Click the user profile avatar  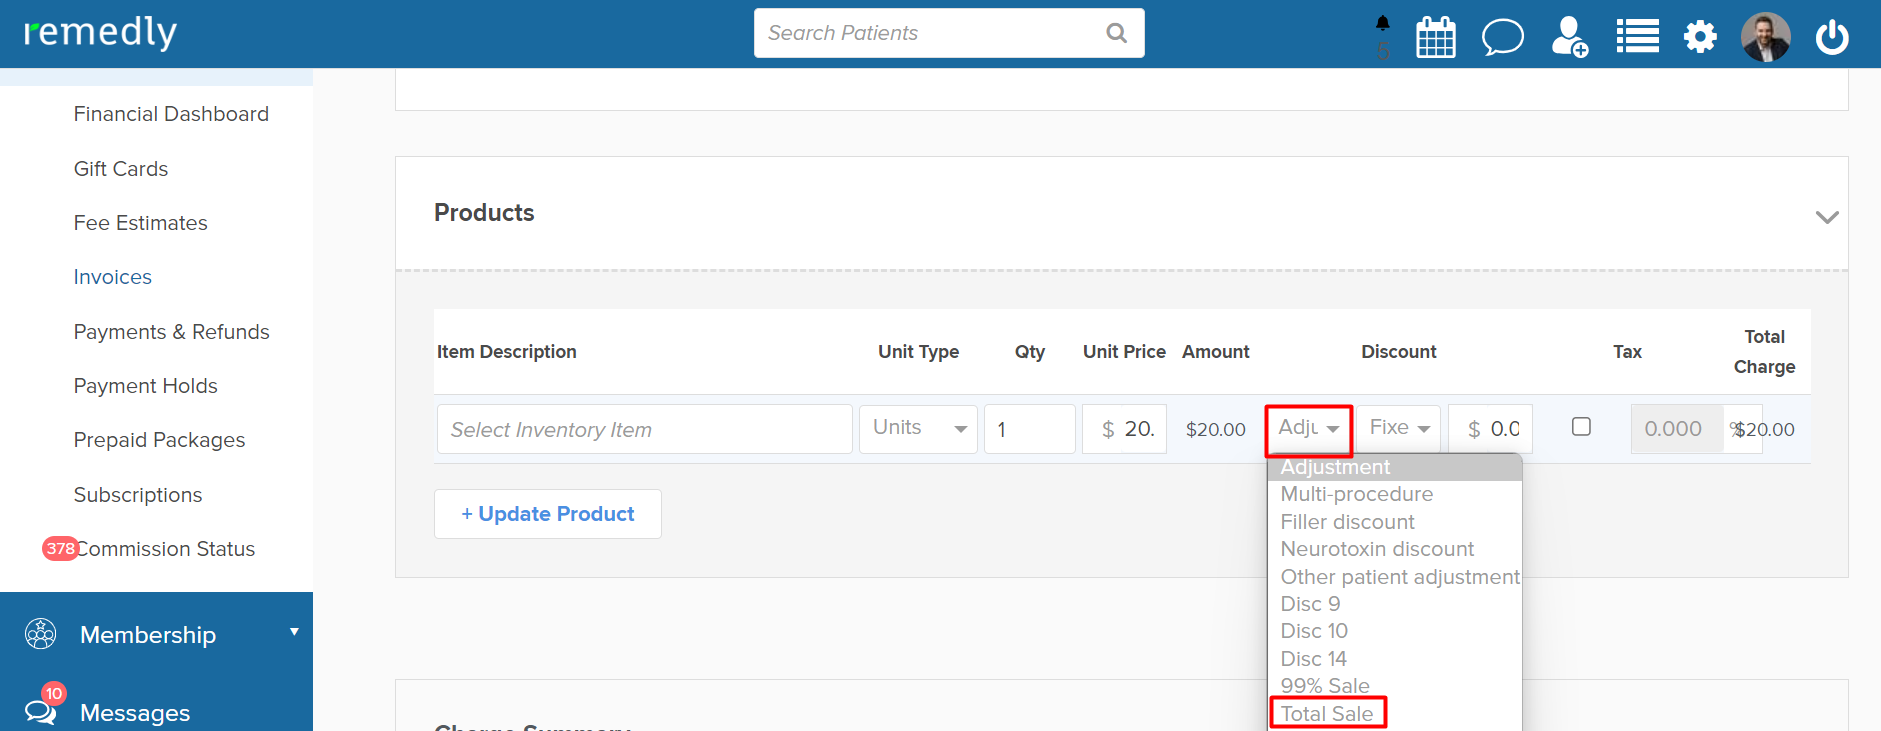(1765, 38)
